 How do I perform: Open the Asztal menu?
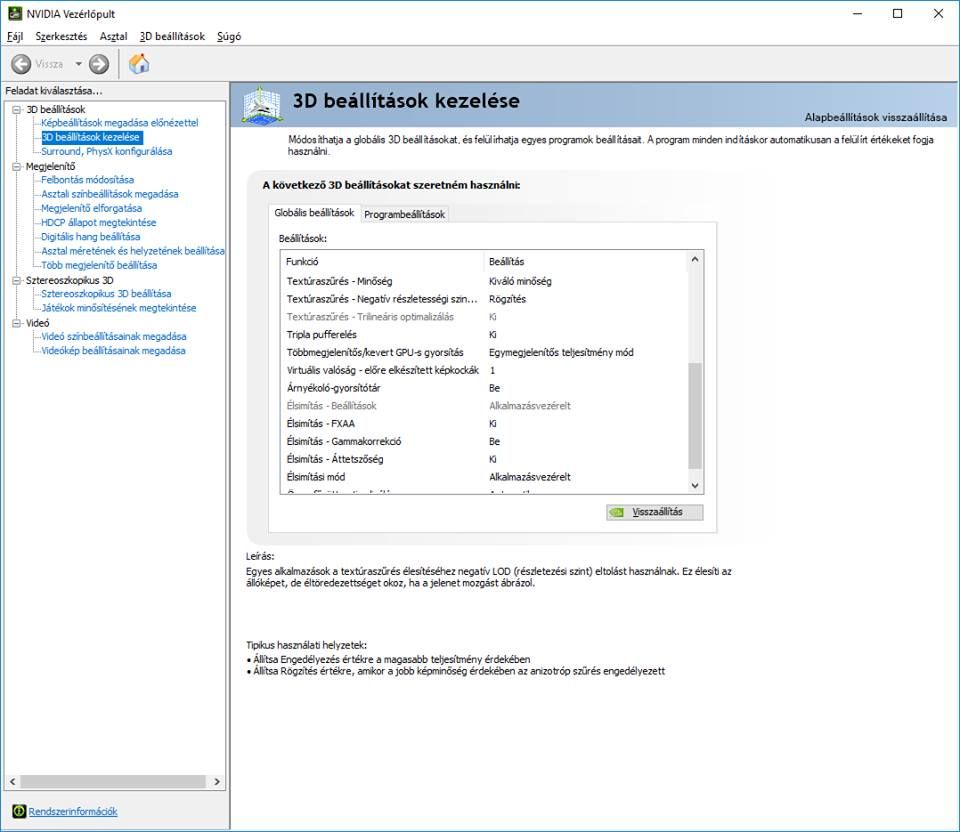[x=113, y=36]
